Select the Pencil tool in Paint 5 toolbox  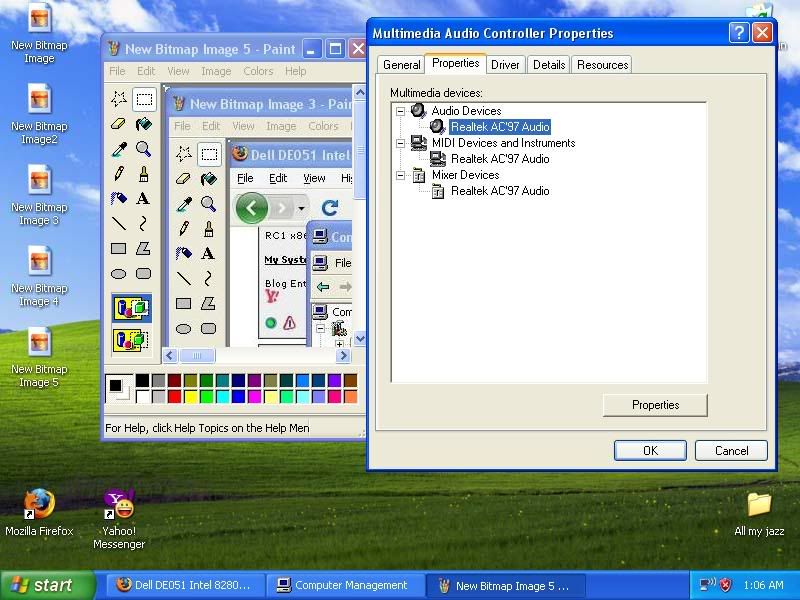coord(119,173)
